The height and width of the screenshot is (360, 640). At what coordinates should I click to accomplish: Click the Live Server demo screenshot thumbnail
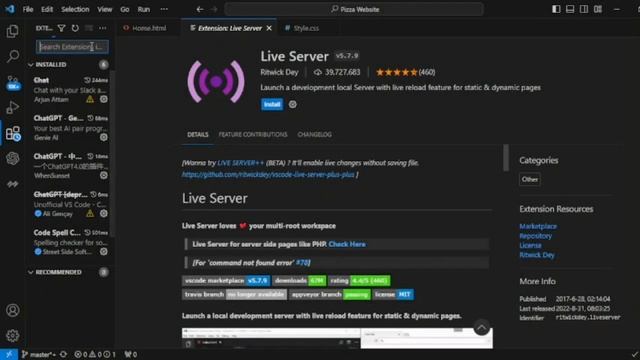tap(337, 338)
